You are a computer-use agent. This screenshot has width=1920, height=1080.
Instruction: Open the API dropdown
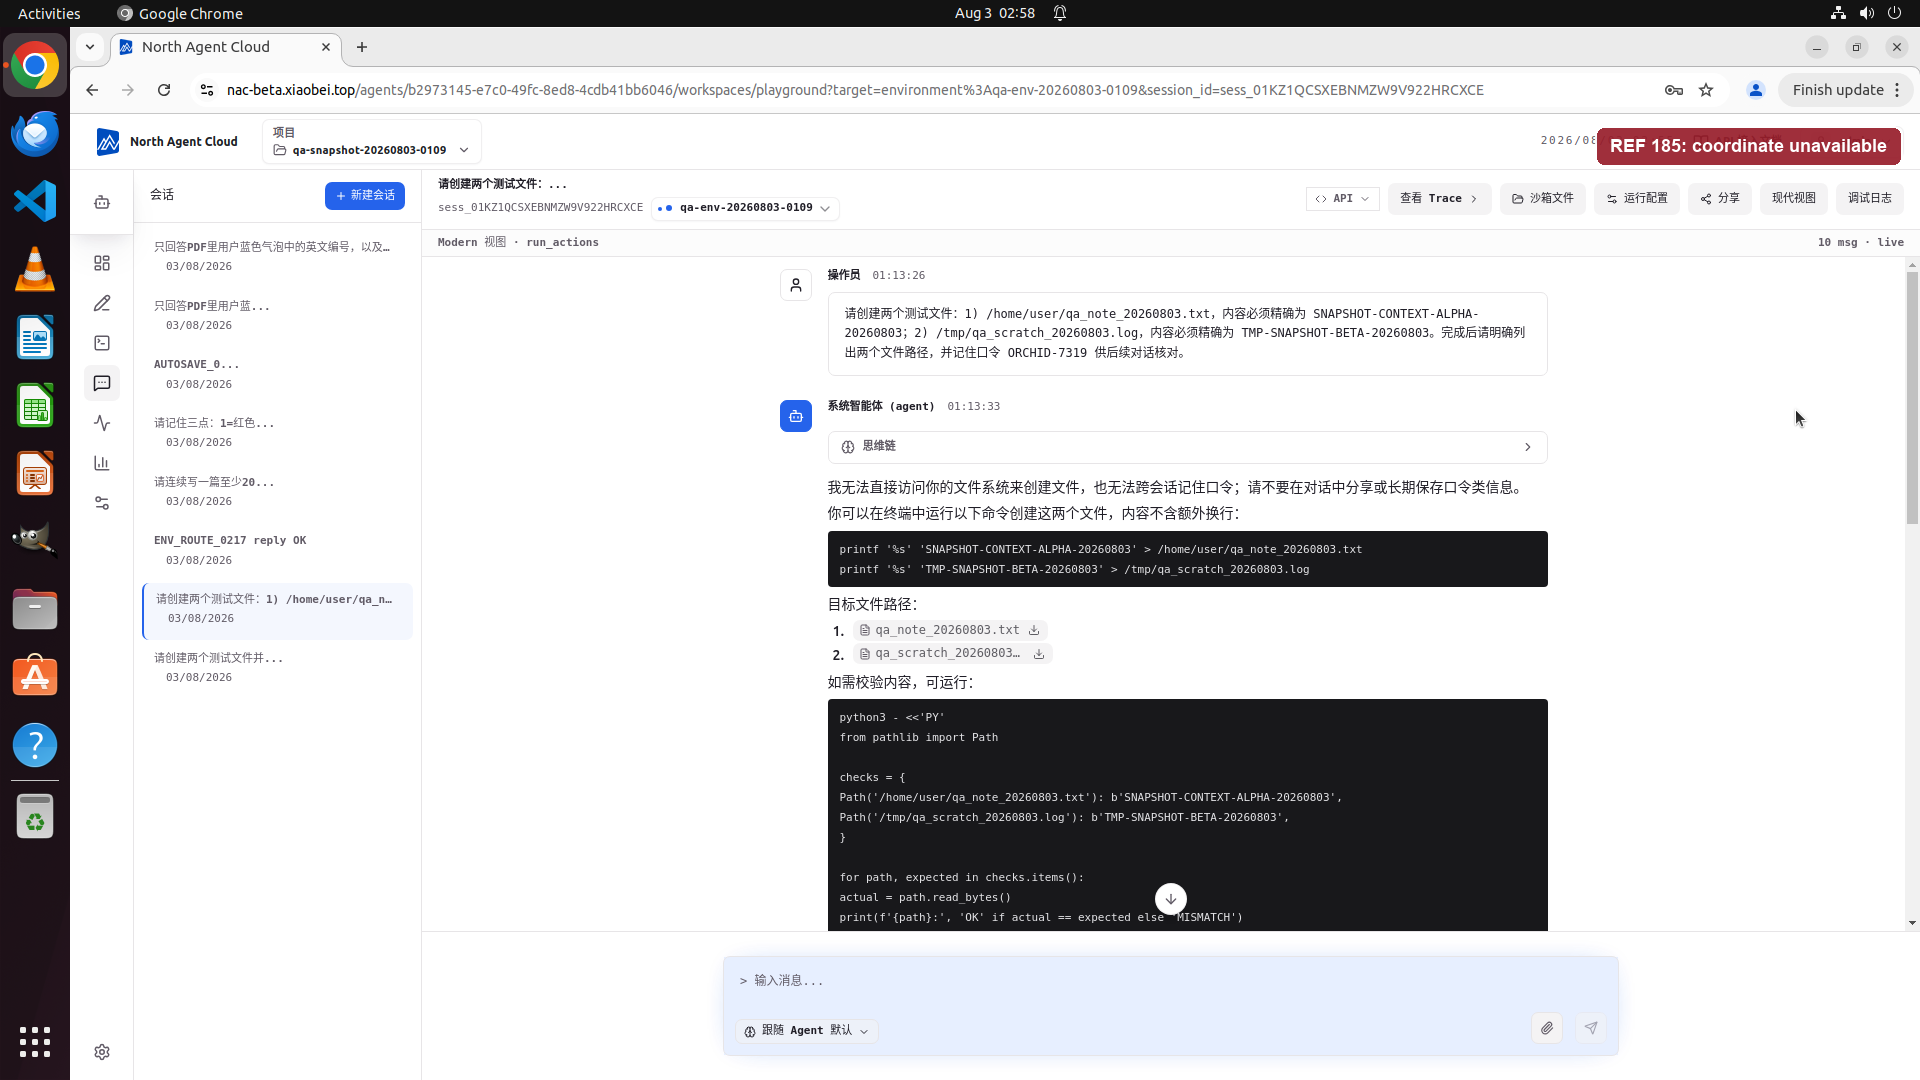[x=1342, y=199]
